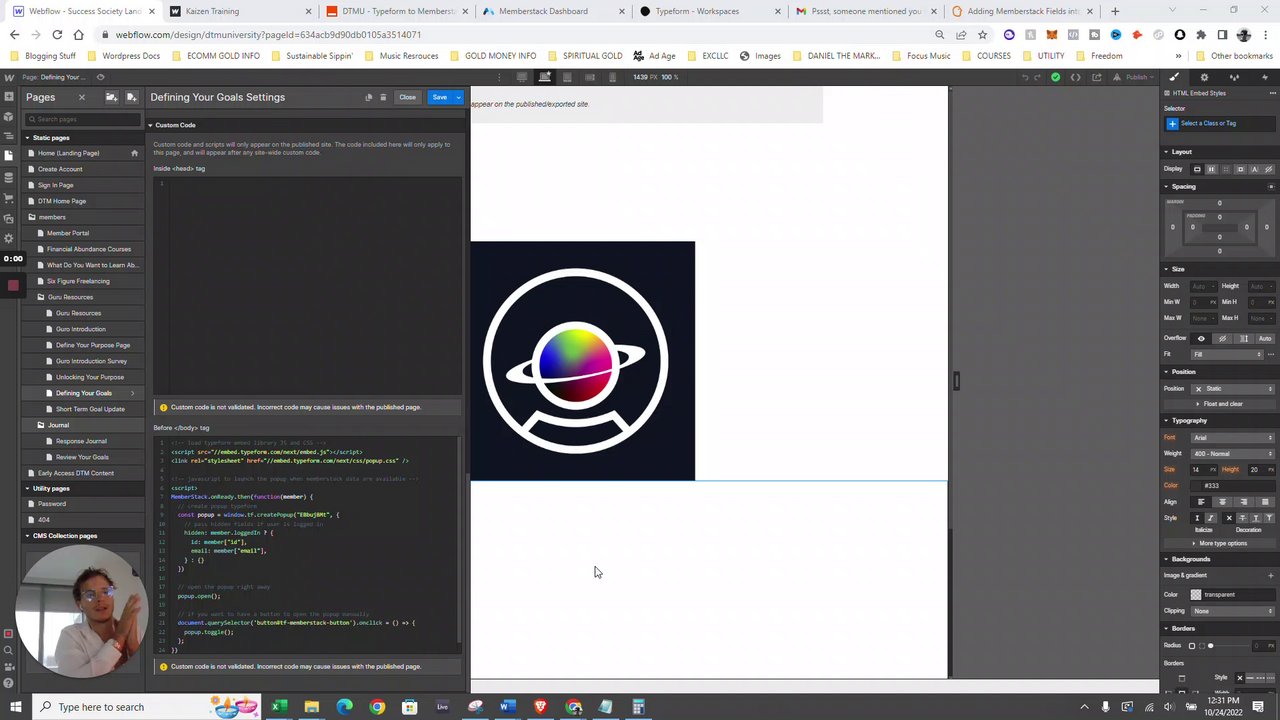Switch to the element Settings gear tab

click(1204, 77)
